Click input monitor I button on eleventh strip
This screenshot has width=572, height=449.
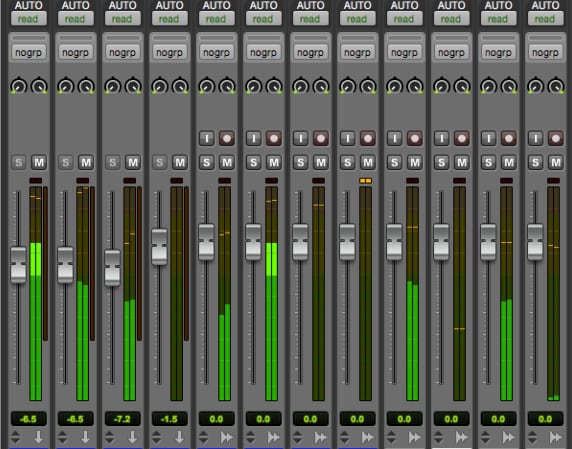pos(488,139)
